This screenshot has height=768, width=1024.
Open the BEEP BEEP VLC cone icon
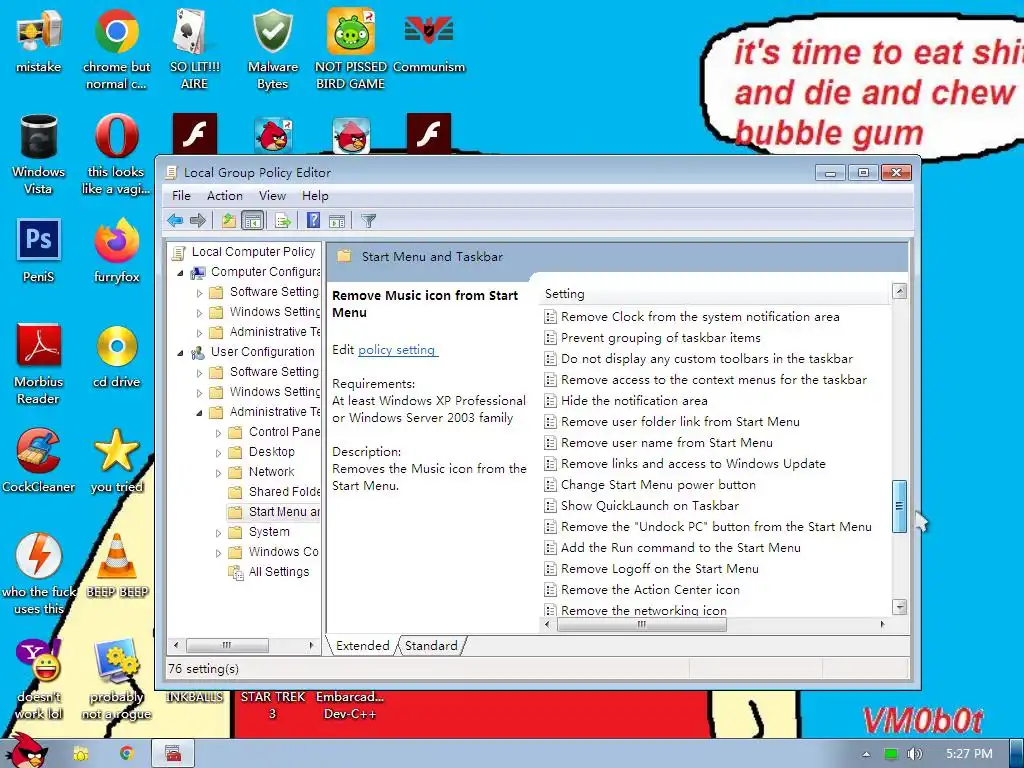pyautogui.click(x=117, y=566)
